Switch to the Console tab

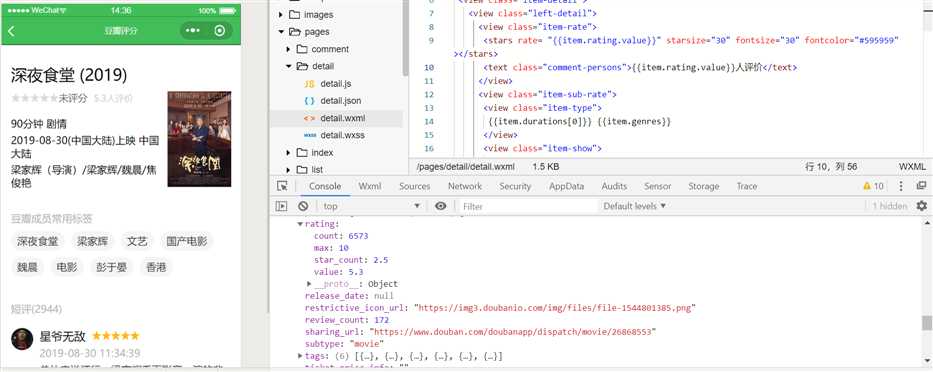(x=325, y=186)
